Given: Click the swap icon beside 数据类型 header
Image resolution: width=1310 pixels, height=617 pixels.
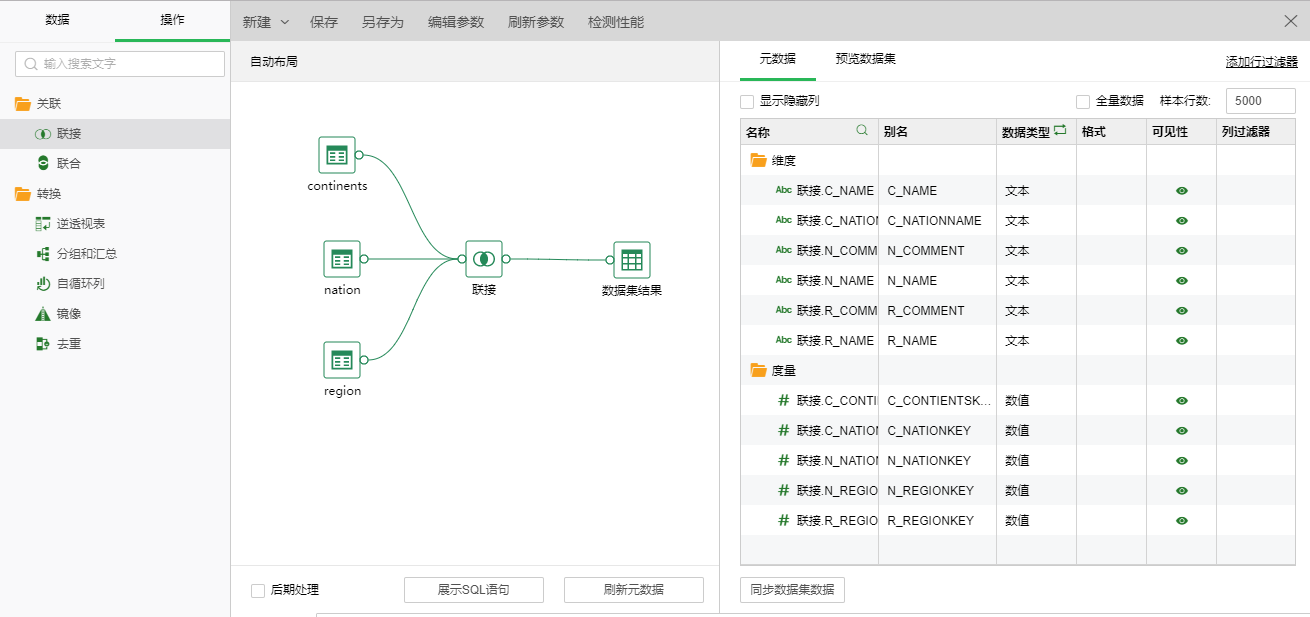Looking at the screenshot, I should click(x=1060, y=131).
